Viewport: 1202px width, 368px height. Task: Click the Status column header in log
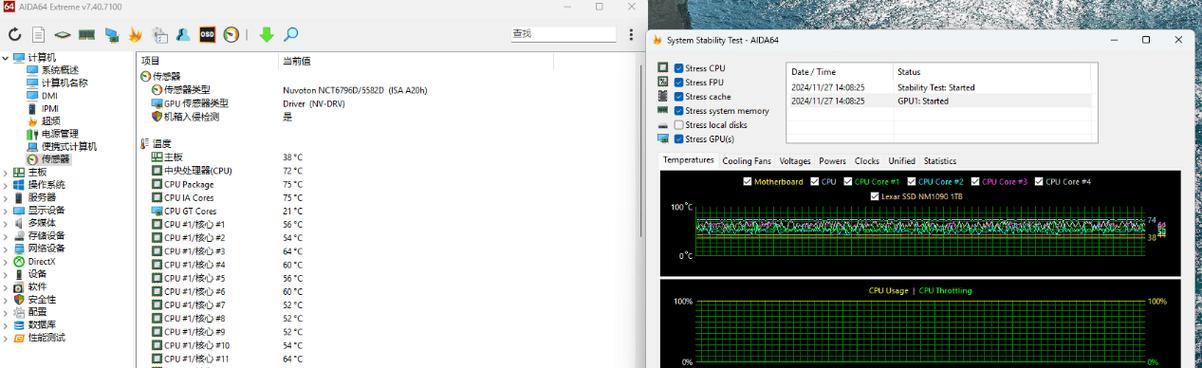pos(995,72)
